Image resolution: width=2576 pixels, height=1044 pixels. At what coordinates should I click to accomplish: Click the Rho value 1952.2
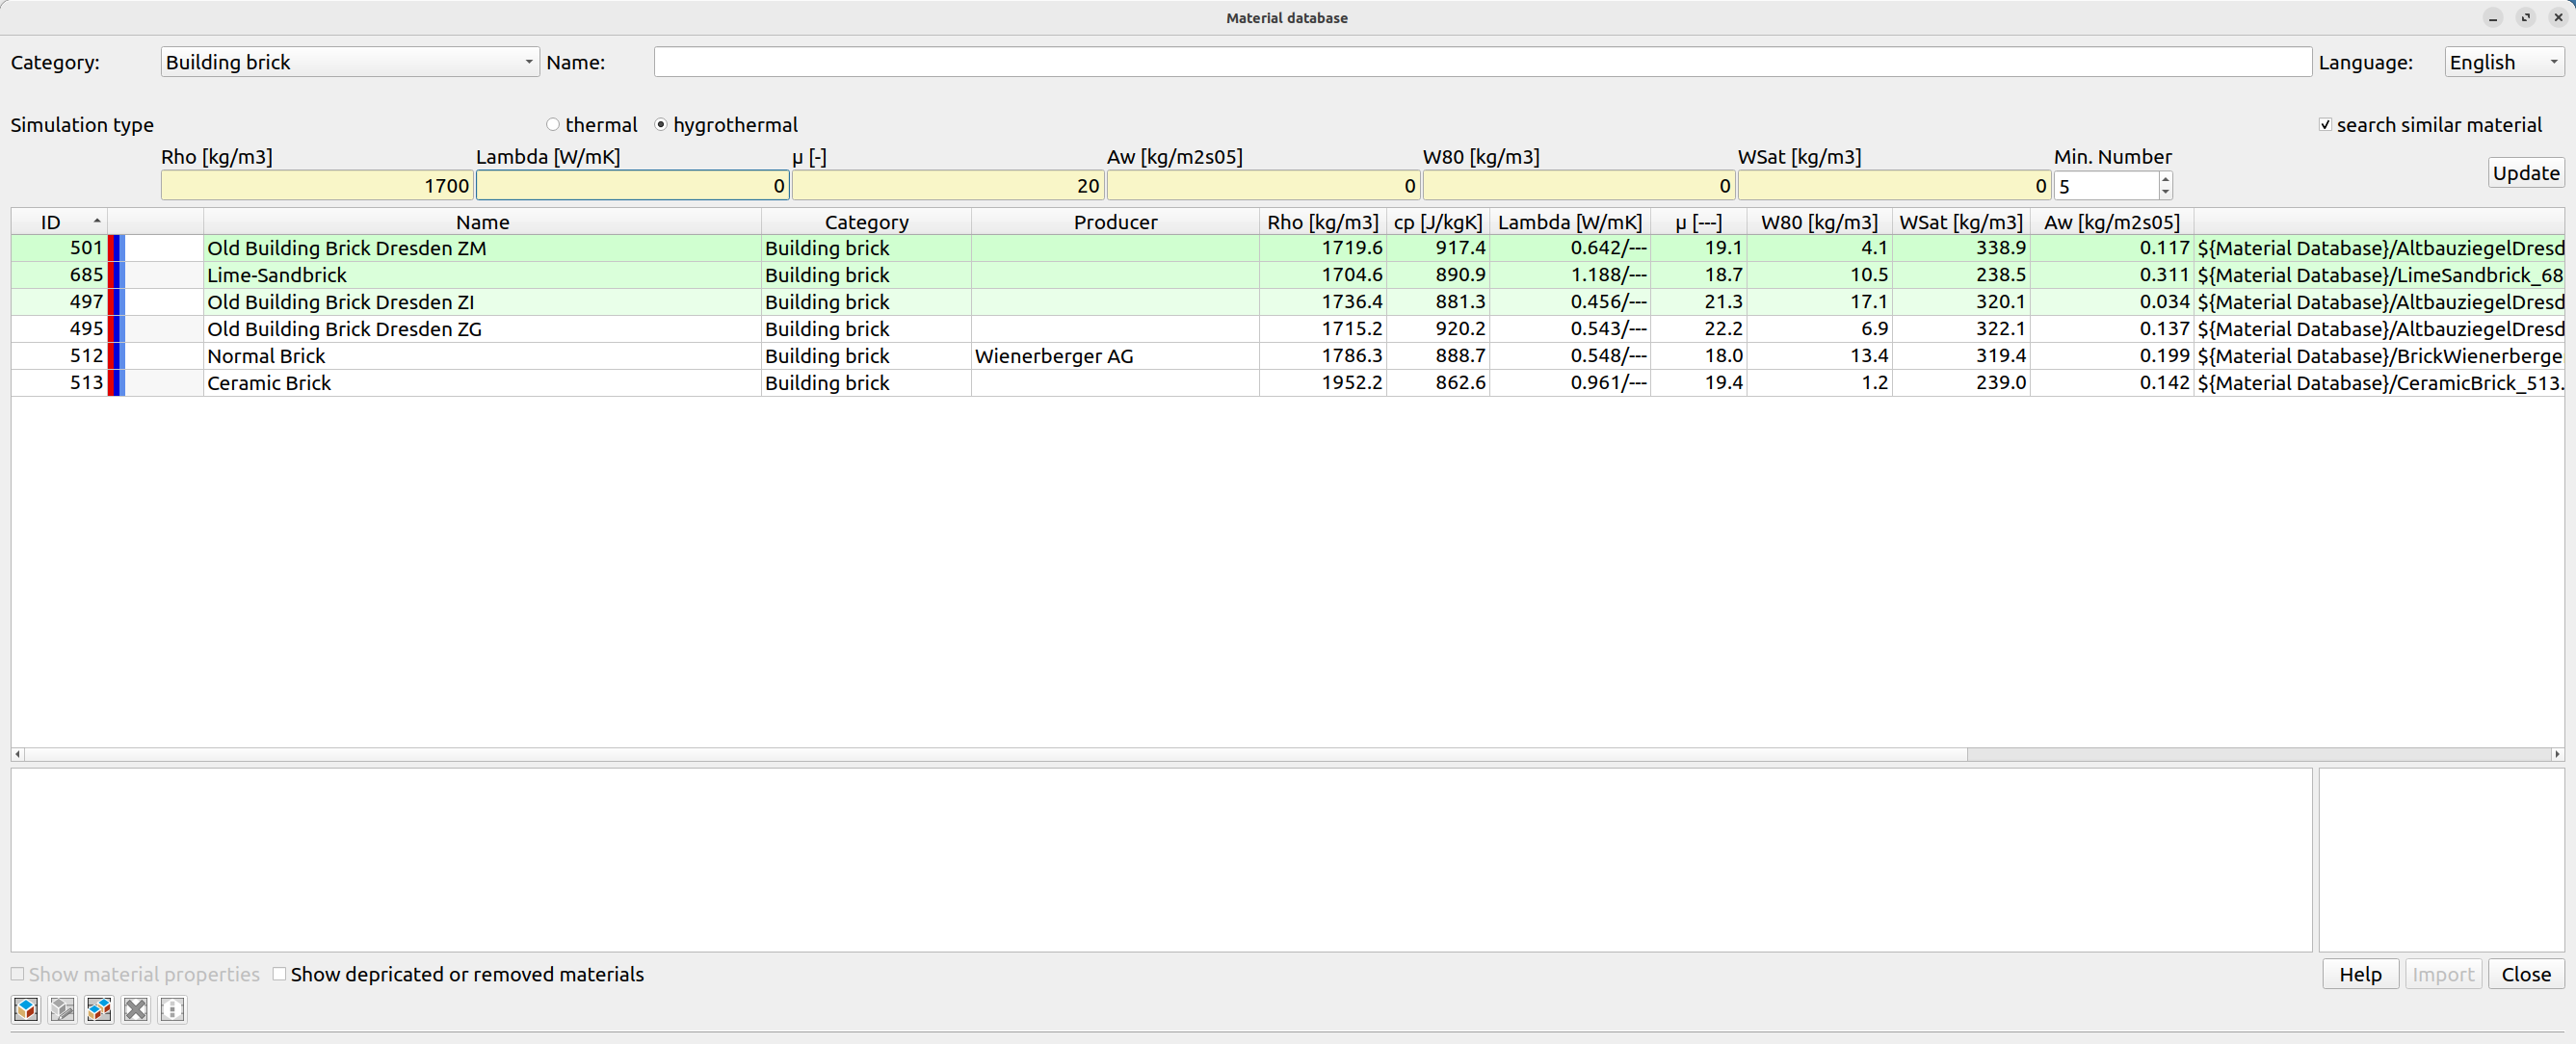[x=1351, y=383]
